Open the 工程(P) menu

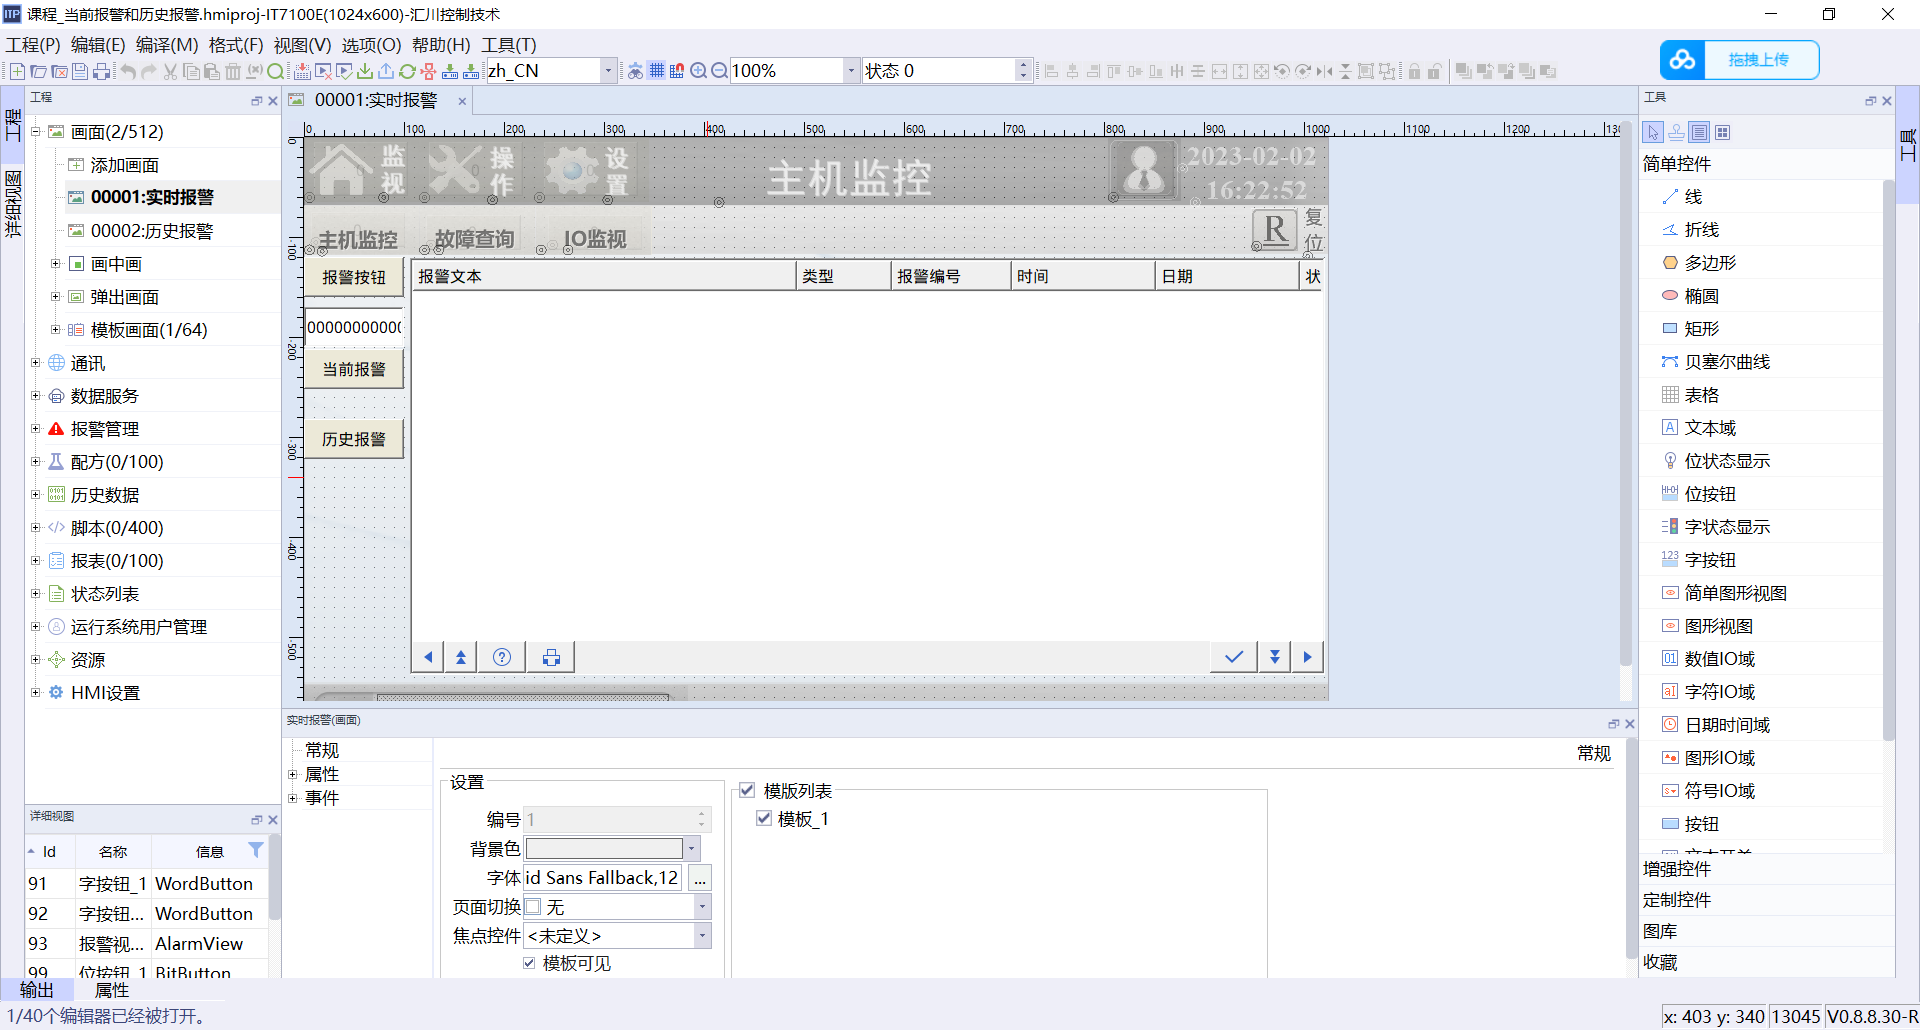pos(33,45)
